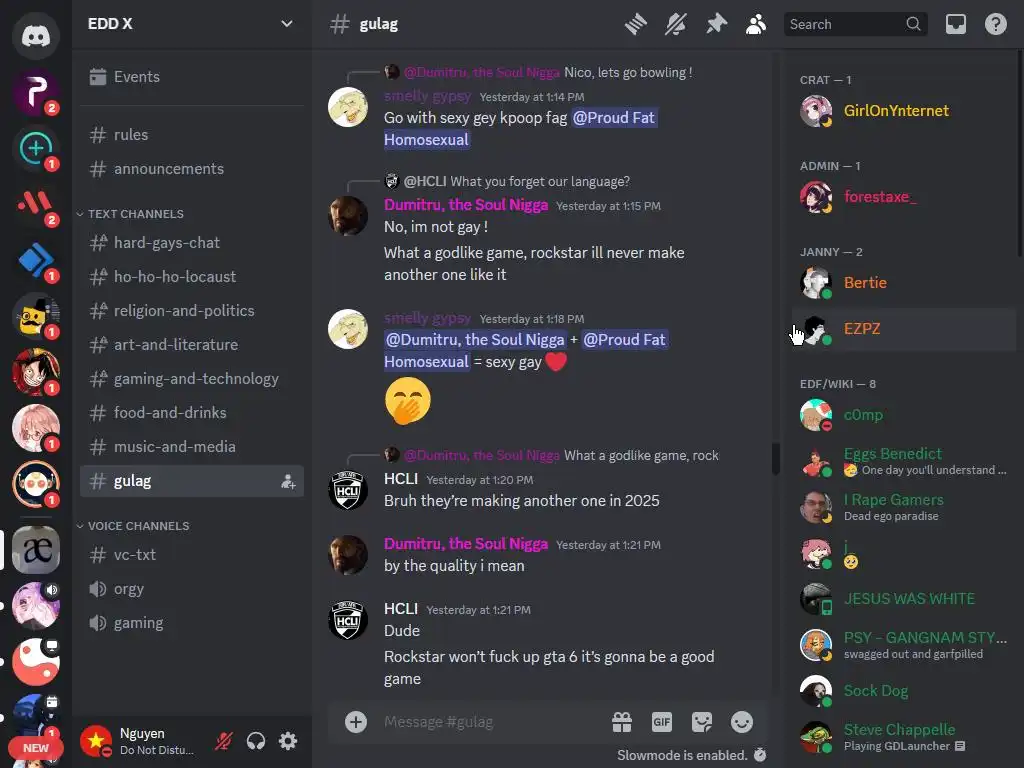Toggle deafen headphones button

(256, 741)
